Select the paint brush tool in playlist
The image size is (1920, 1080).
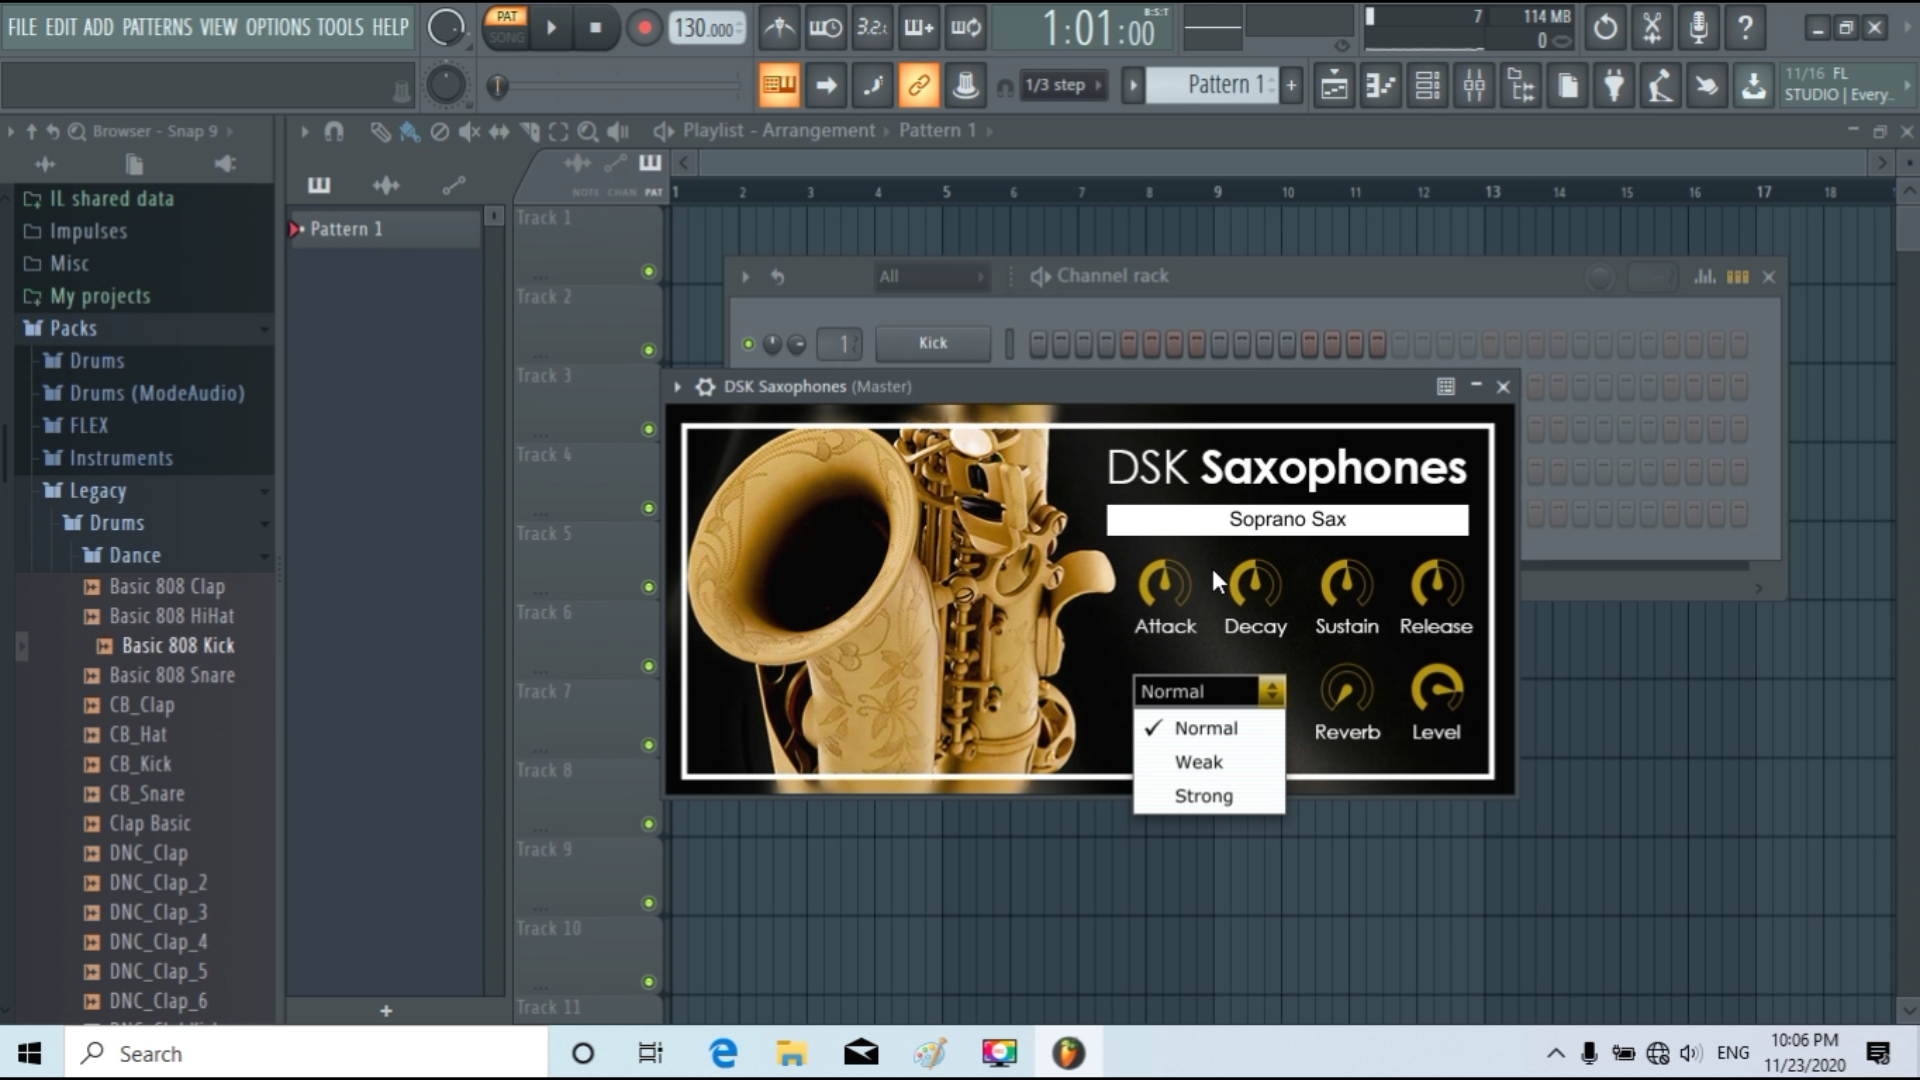(409, 131)
